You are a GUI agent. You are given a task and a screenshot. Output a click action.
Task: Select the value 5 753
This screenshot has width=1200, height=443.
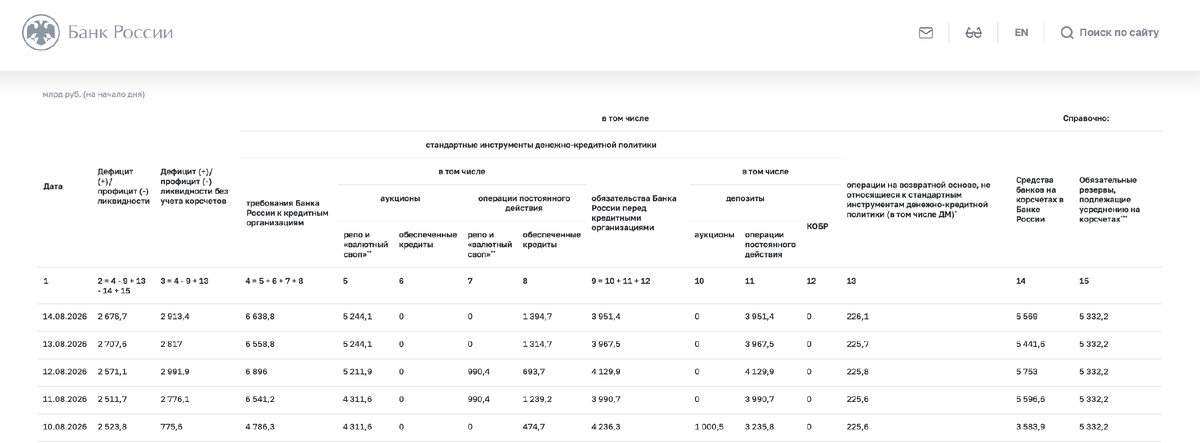[x=1027, y=371]
